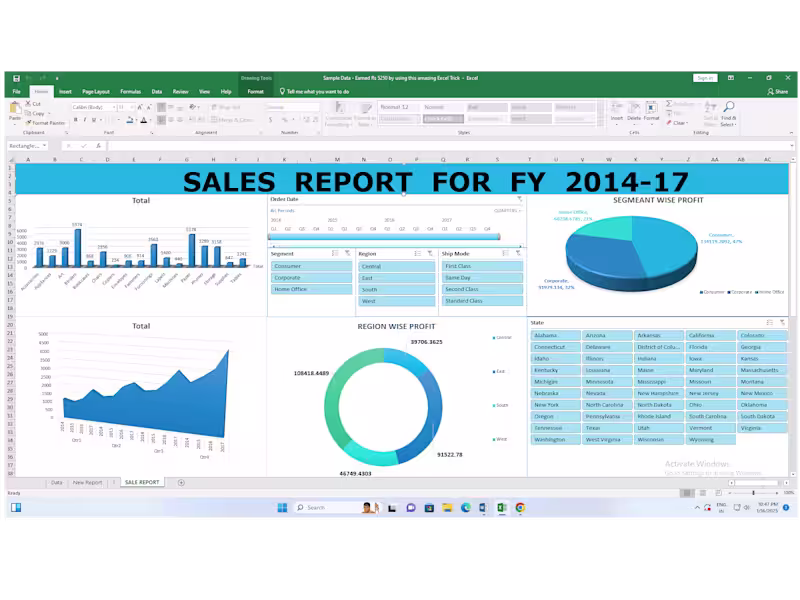Click the AutoSum icon in the Editing group
The image size is (800, 600).
pyautogui.click(x=669, y=104)
